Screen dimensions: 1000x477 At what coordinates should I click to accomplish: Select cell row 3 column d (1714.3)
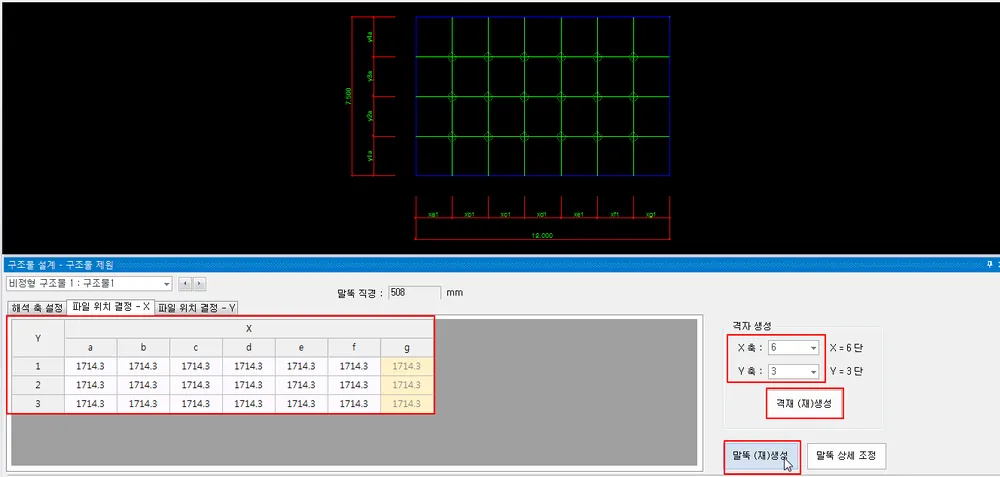249,404
